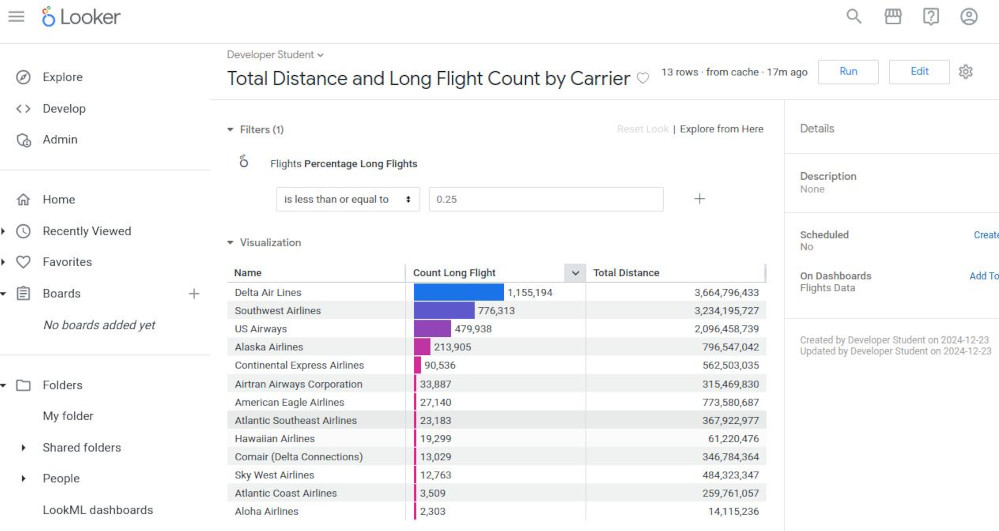This screenshot has height=531, width=999.
Task: Open the Developer Student folder dropdown
Action: point(275,55)
